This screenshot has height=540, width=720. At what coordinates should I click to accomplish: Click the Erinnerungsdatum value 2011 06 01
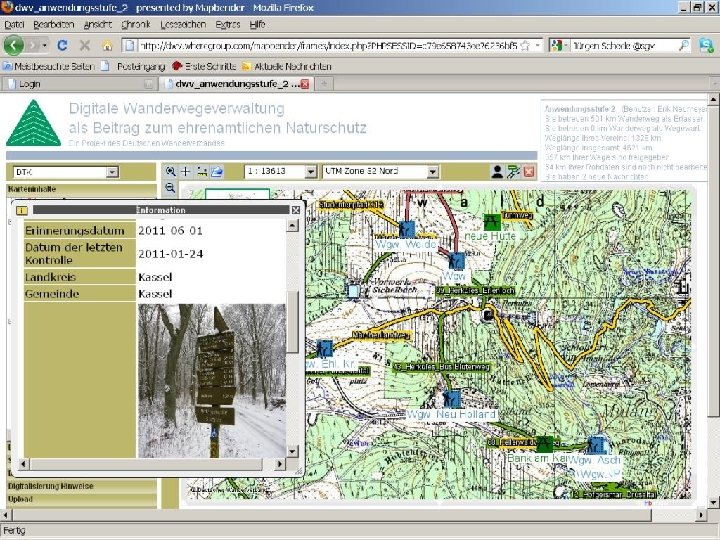tap(170, 231)
